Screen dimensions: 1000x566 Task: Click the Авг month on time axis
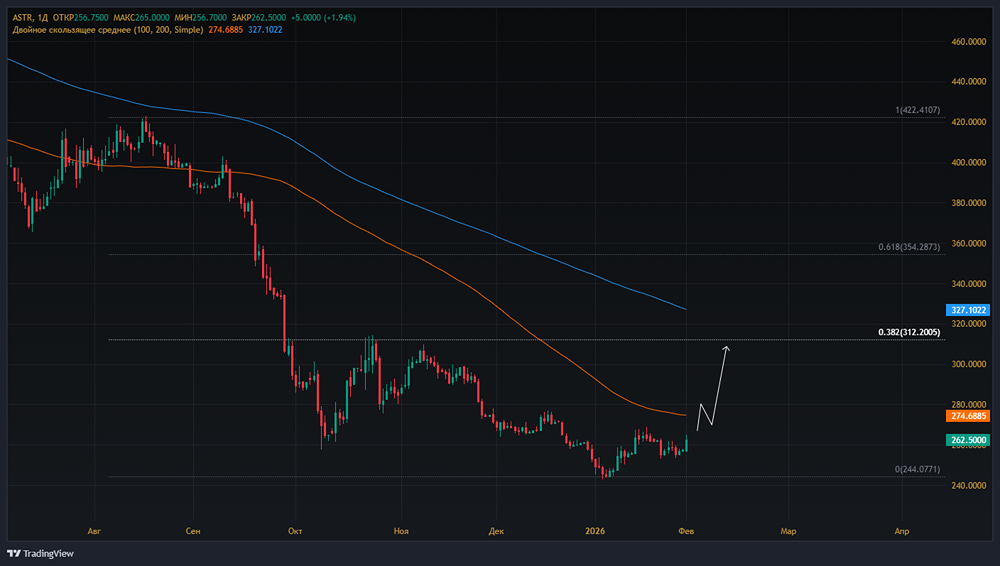[x=94, y=531]
